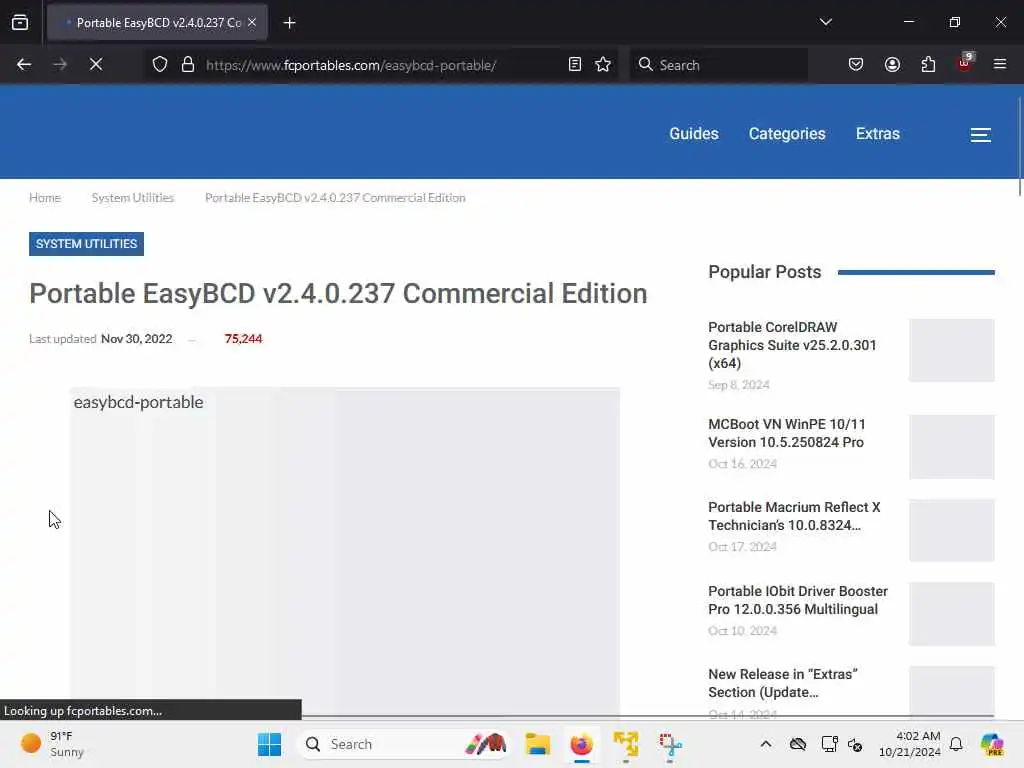
Task: Go to Home breadcrumb
Action: [x=44, y=197]
